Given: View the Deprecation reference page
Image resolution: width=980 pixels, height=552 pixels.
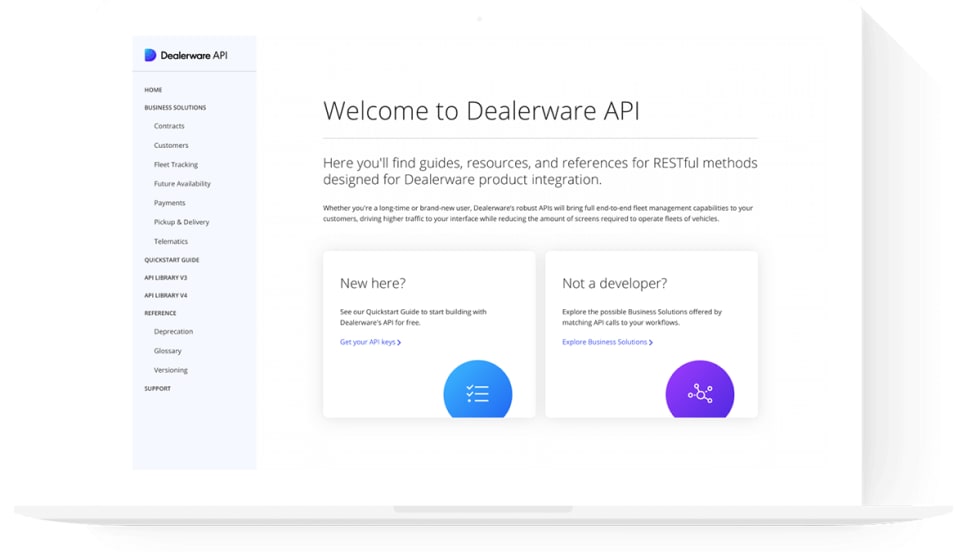Looking at the screenshot, I should tap(173, 331).
